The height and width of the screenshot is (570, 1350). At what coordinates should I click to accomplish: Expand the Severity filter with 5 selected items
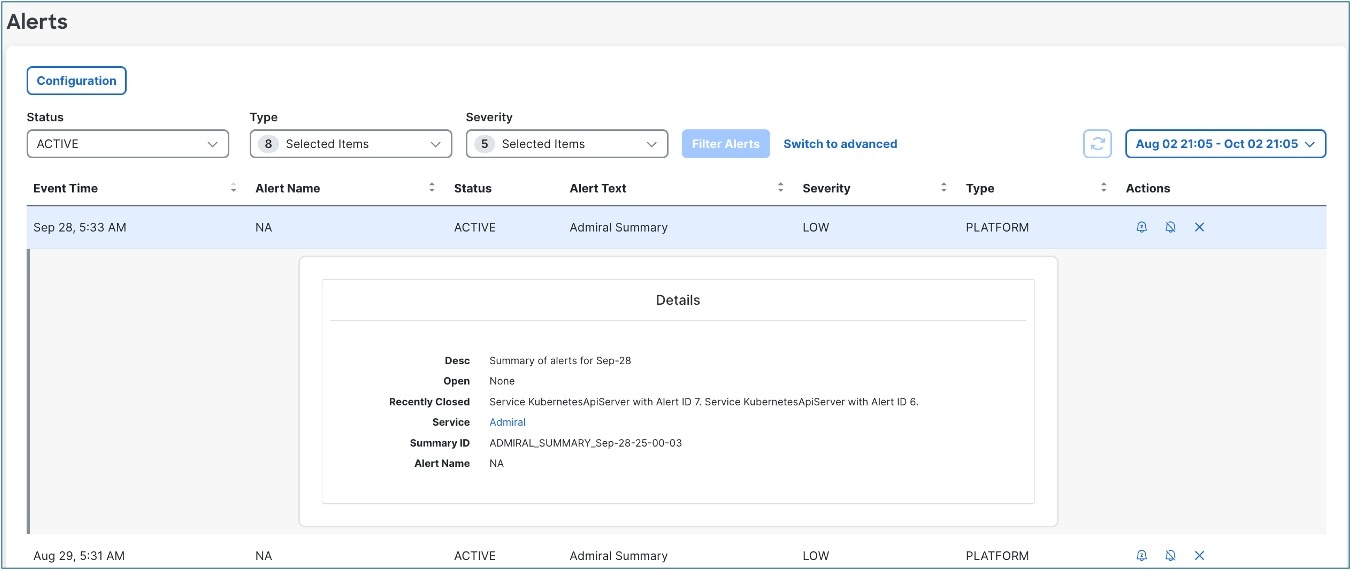click(567, 144)
